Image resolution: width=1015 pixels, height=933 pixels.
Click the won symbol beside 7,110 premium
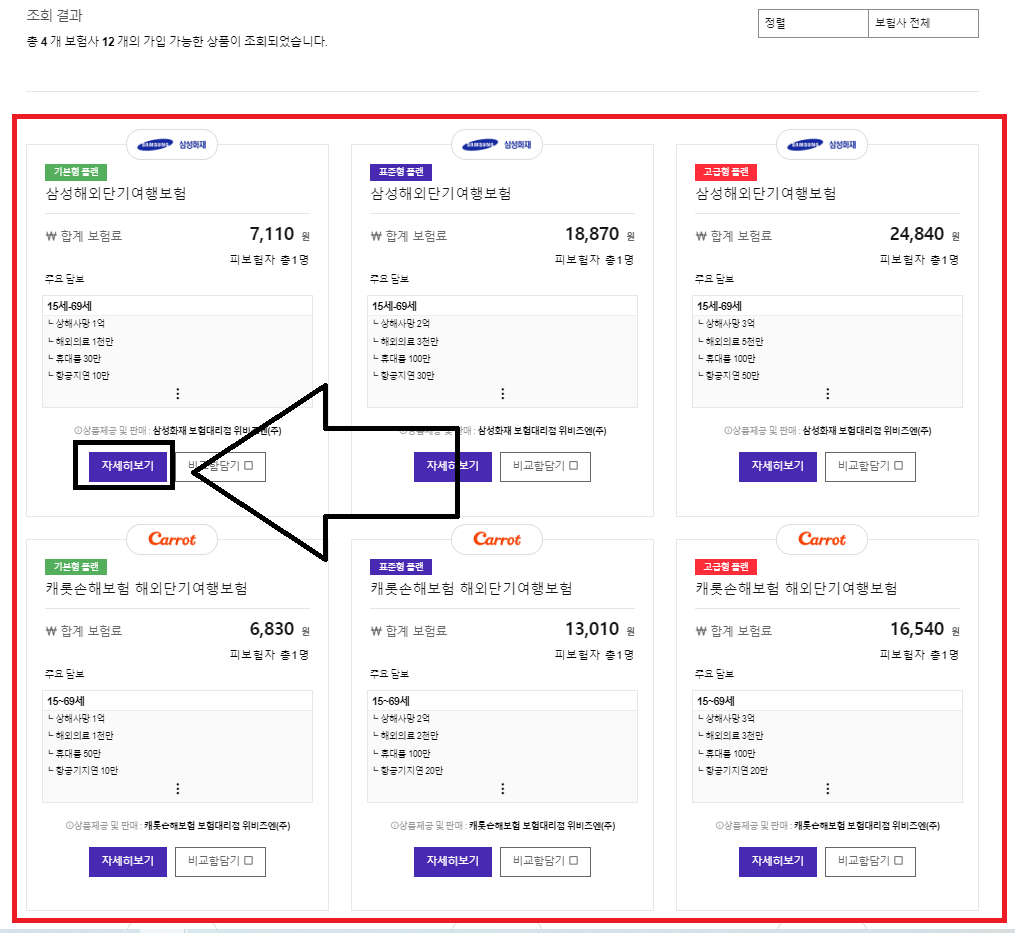[x=51, y=236]
